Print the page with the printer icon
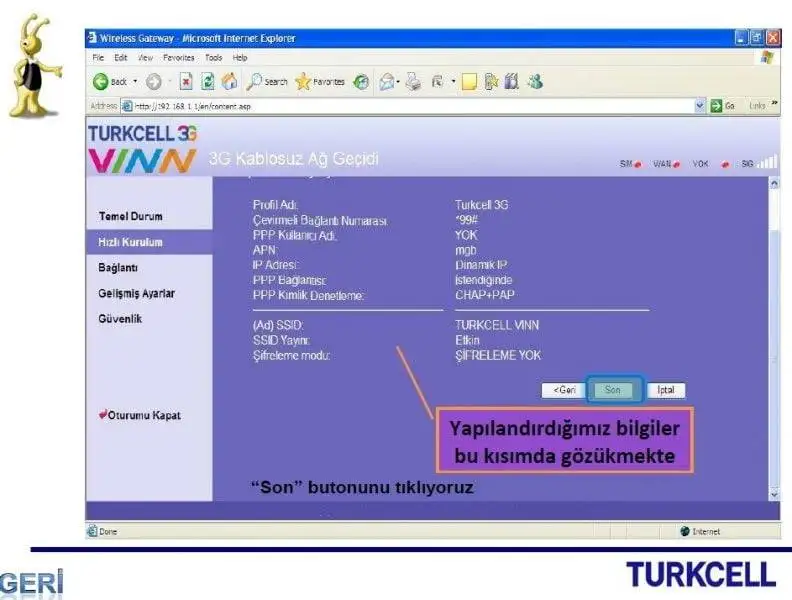 [x=414, y=81]
